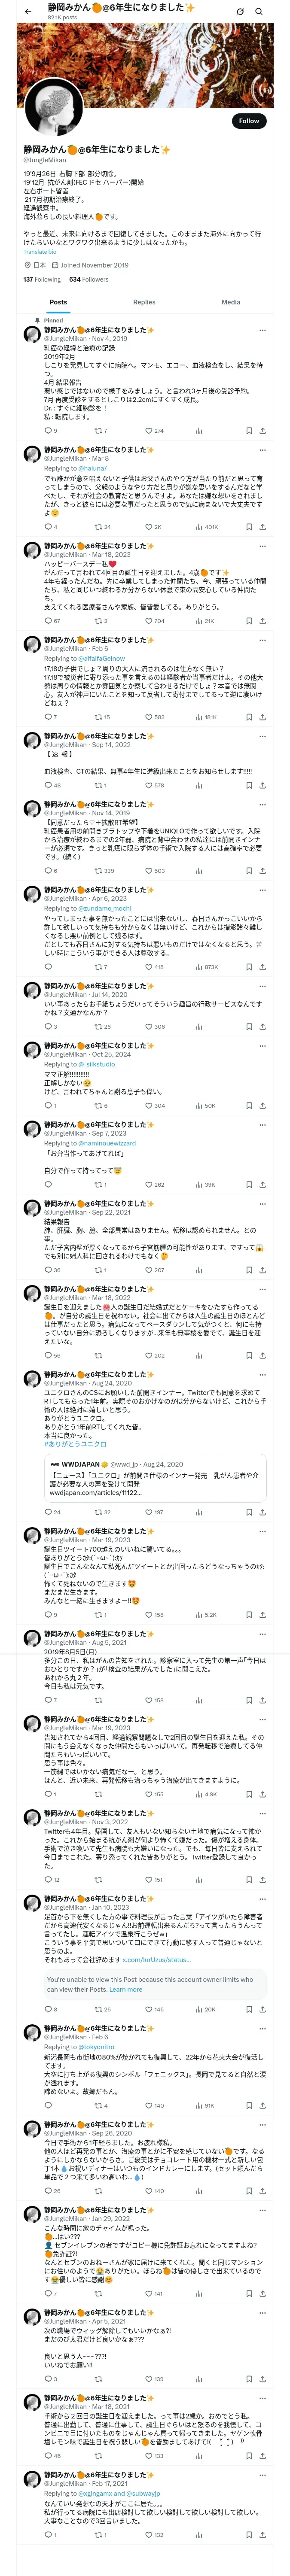This screenshot has width=290, height=2576.
Task: Share the Mar 18, 2023 post
Action: tap(262, 621)
